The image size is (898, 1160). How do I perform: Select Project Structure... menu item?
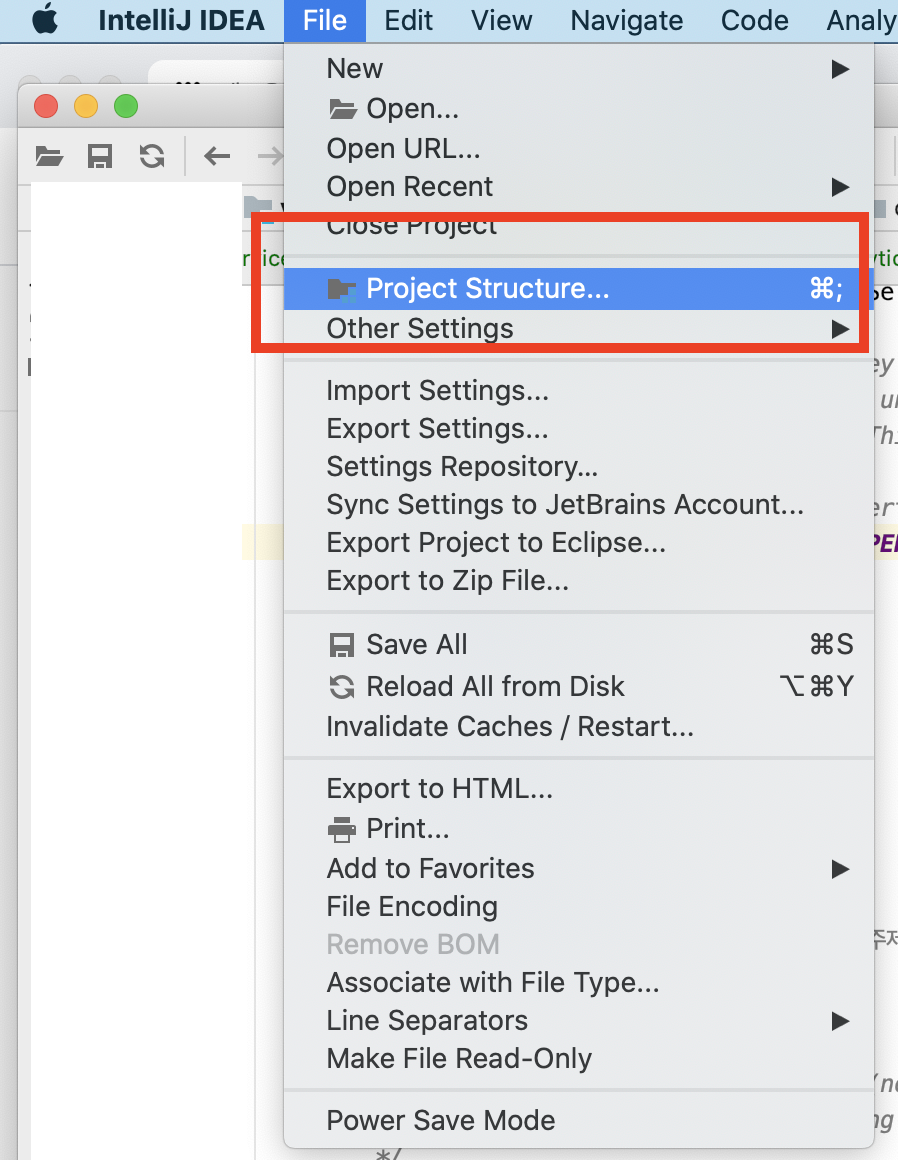click(578, 289)
